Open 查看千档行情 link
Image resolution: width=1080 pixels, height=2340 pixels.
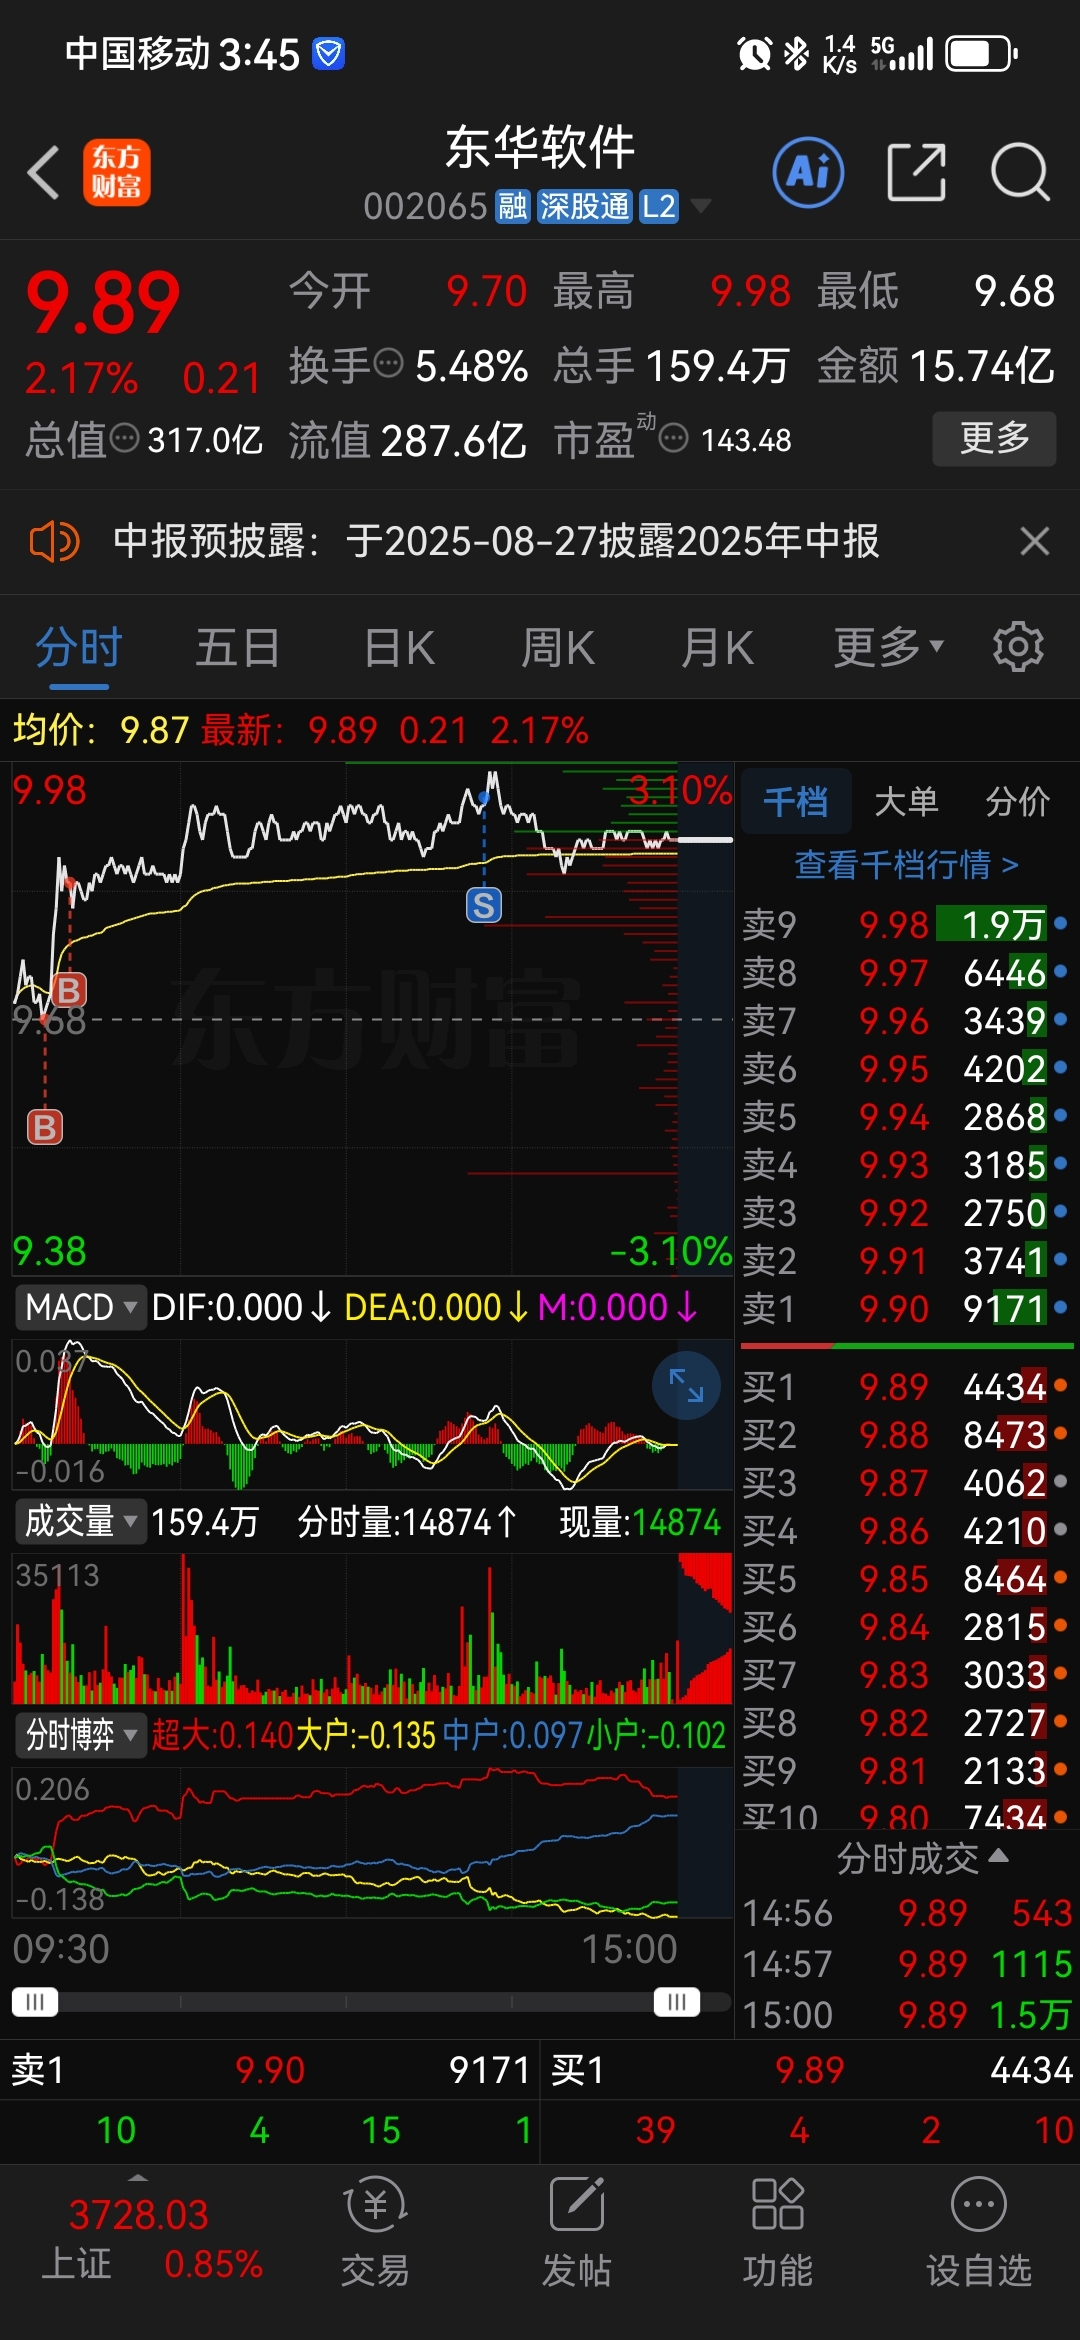[x=906, y=864]
